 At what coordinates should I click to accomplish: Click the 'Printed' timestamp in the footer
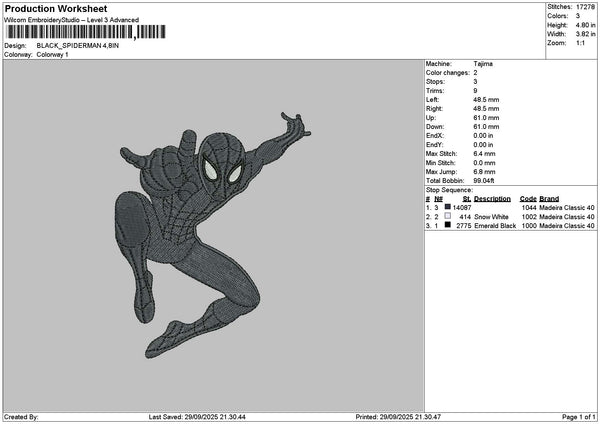pyautogui.click(x=398, y=417)
